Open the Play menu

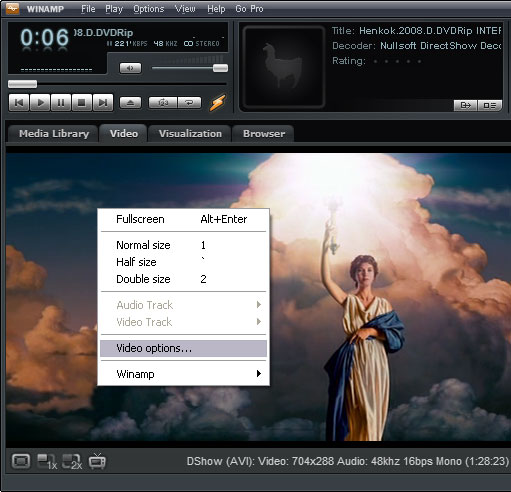(114, 9)
